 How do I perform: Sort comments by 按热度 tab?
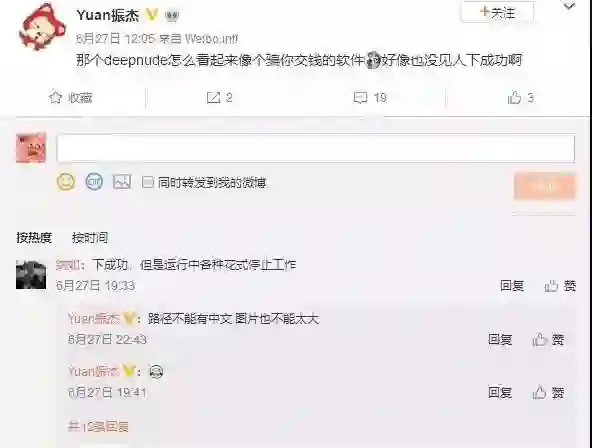point(34,238)
